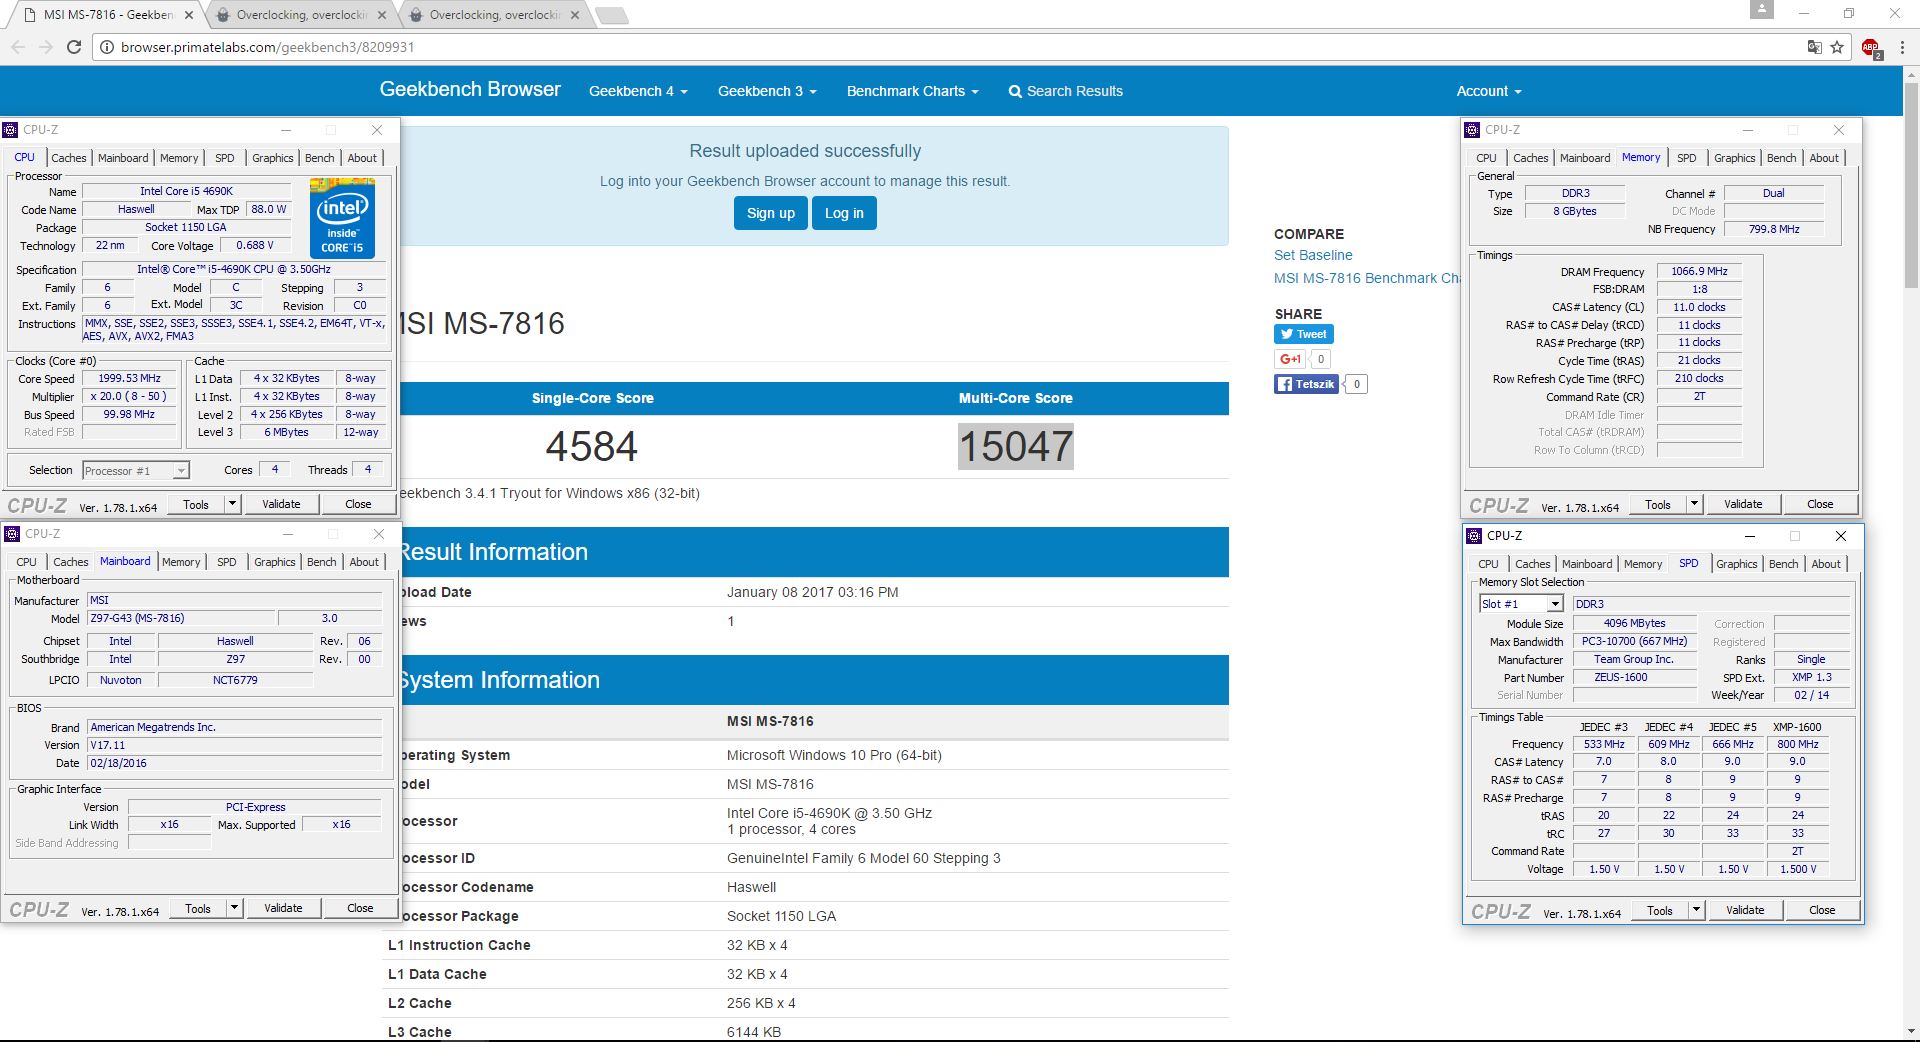1920x1042 pixels.
Task: Click the site info icon beside the URL
Action: 106,47
